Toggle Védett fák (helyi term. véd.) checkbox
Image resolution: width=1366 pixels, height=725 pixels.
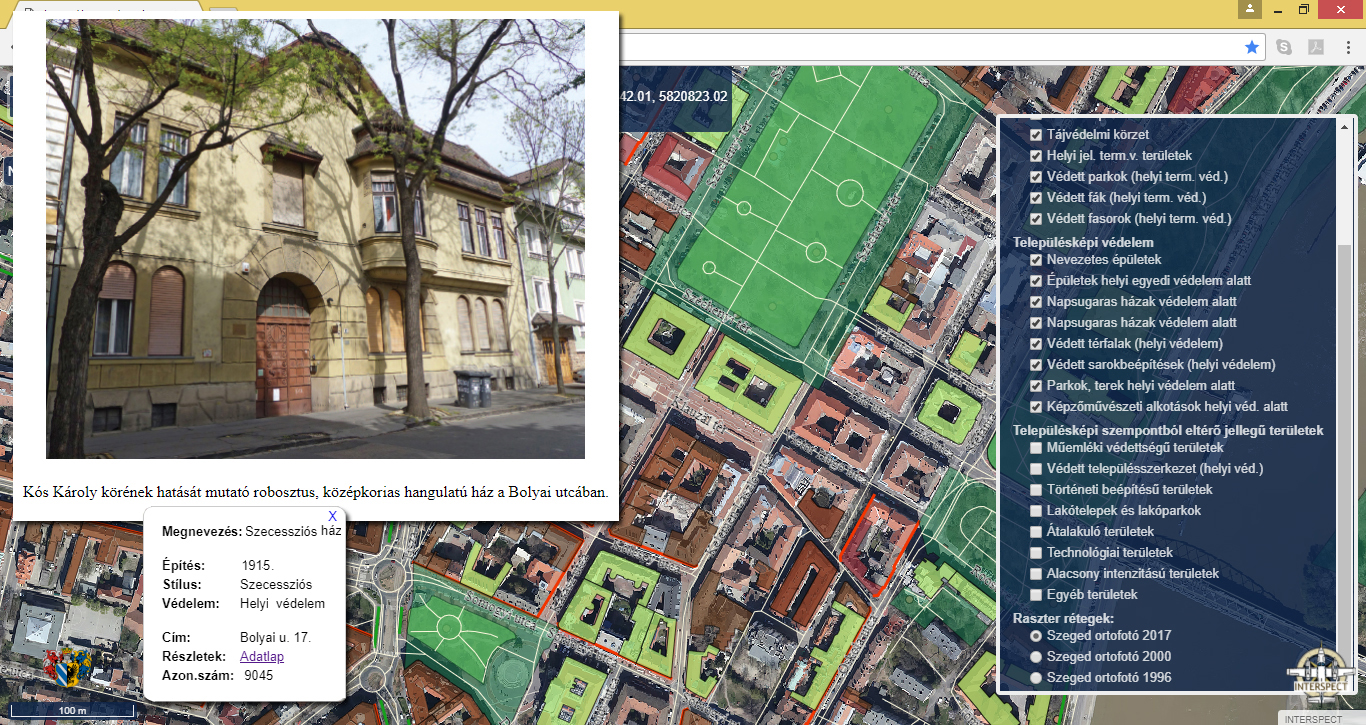[1037, 198]
